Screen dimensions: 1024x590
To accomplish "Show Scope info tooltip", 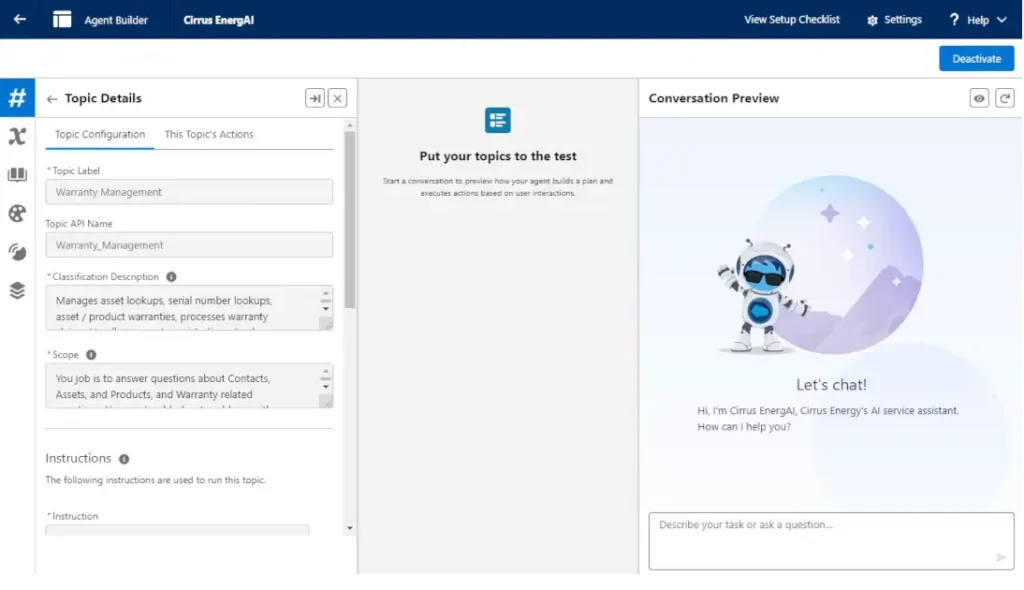I will pyautogui.click(x=91, y=355).
